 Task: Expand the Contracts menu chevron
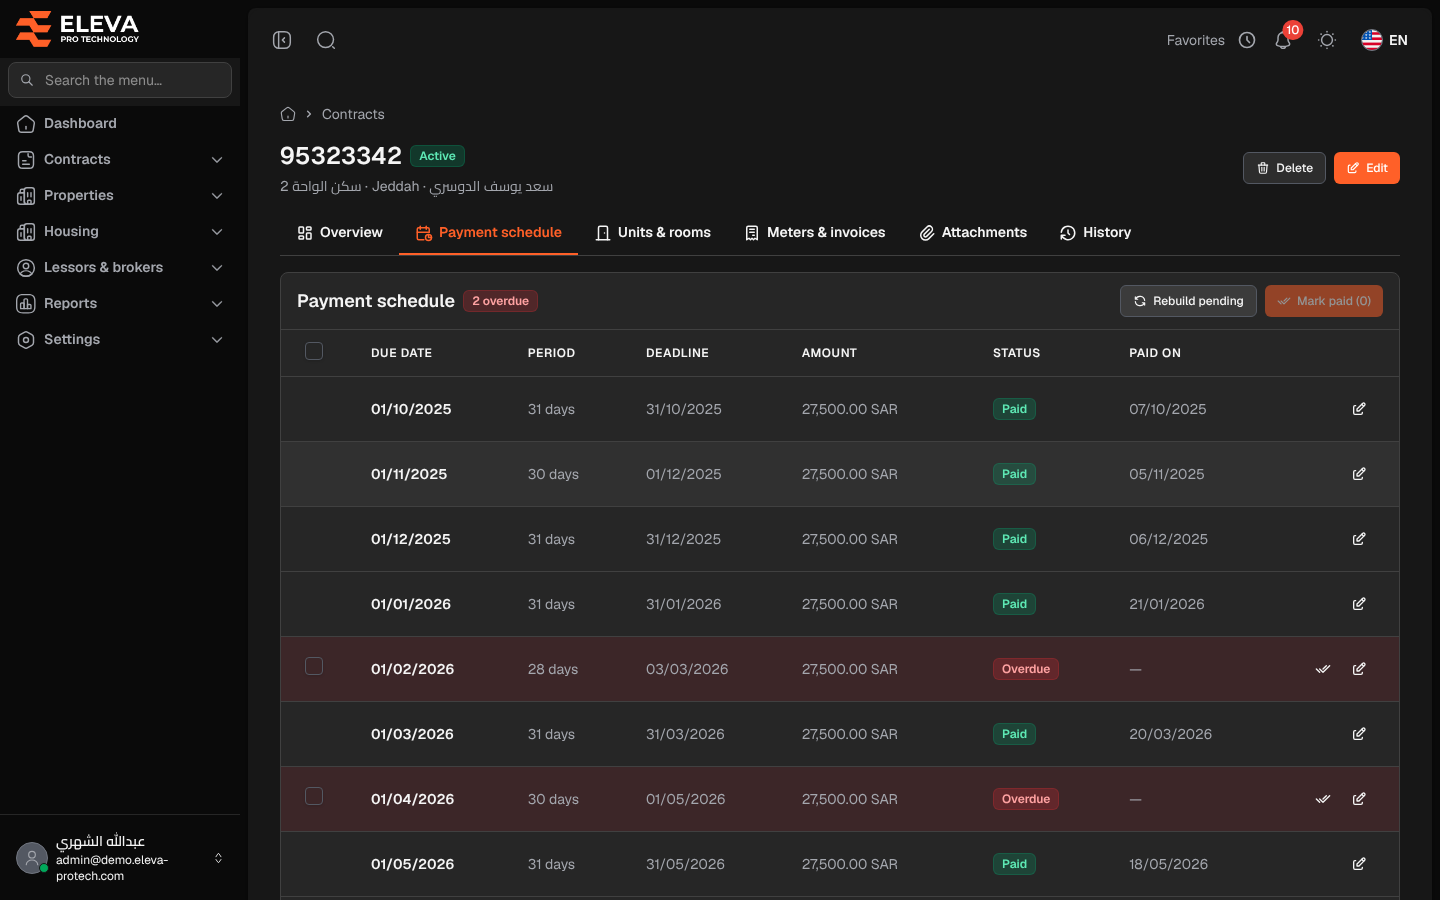(x=217, y=160)
